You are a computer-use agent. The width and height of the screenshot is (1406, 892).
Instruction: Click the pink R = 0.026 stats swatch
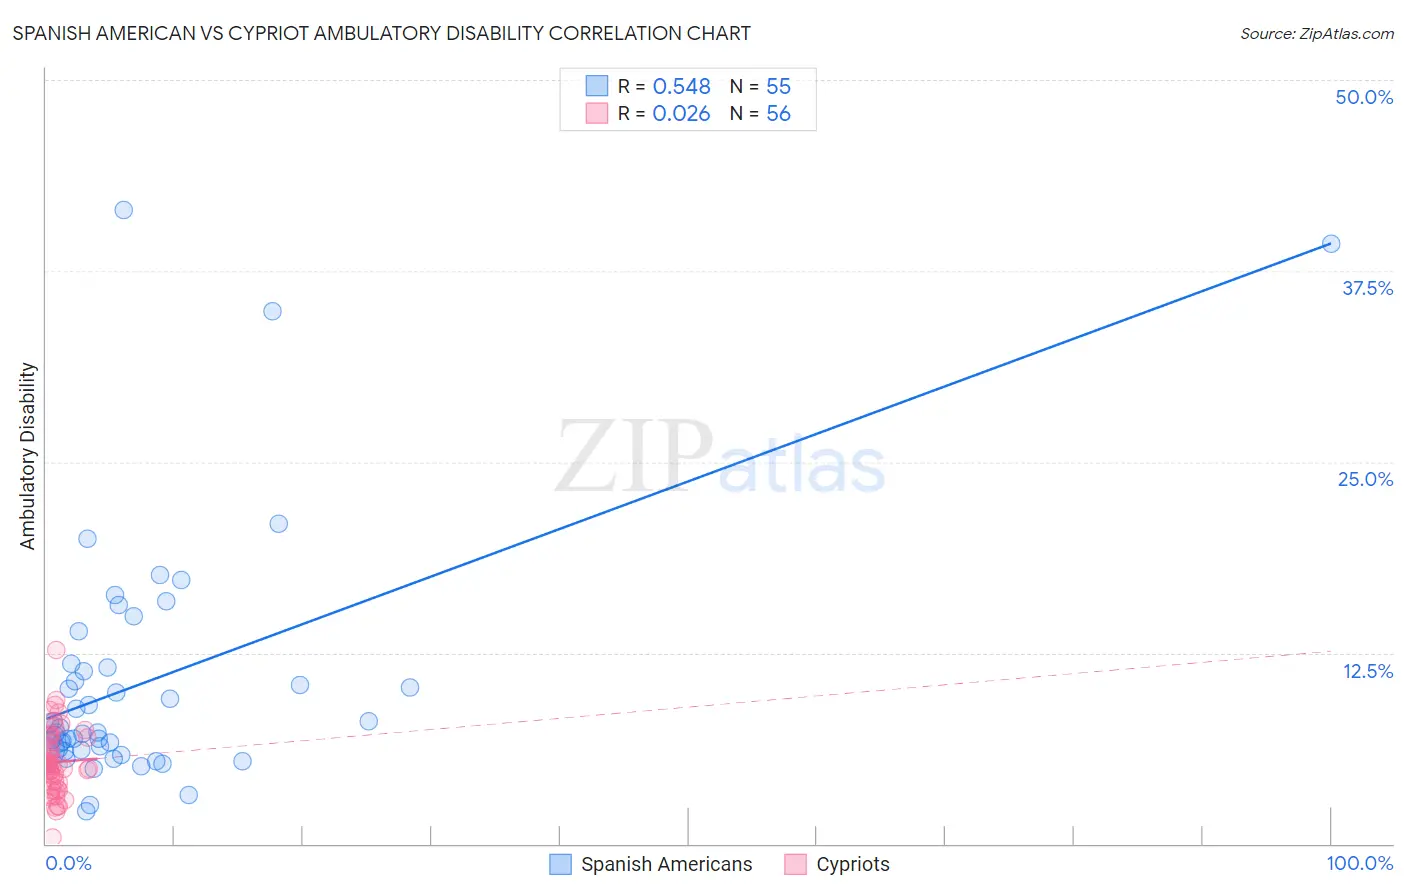point(597,113)
